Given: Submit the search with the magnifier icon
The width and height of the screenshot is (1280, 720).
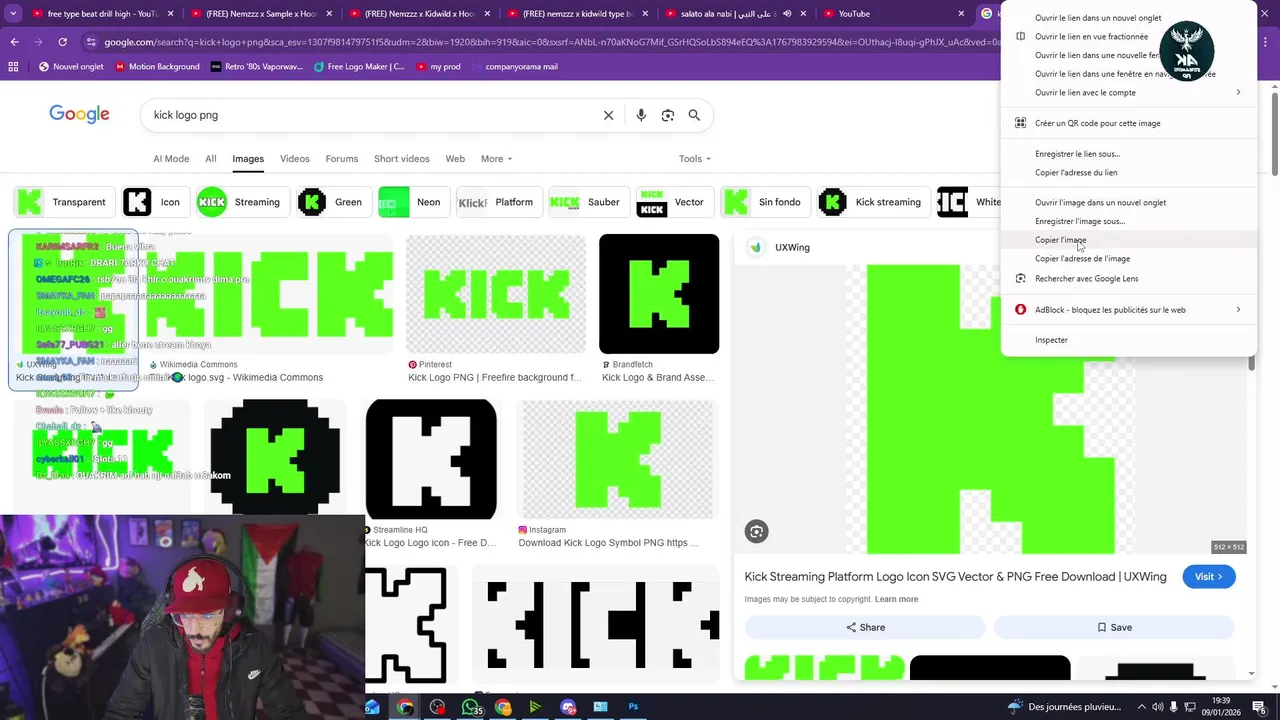Looking at the screenshot, I should pos(694,115).
